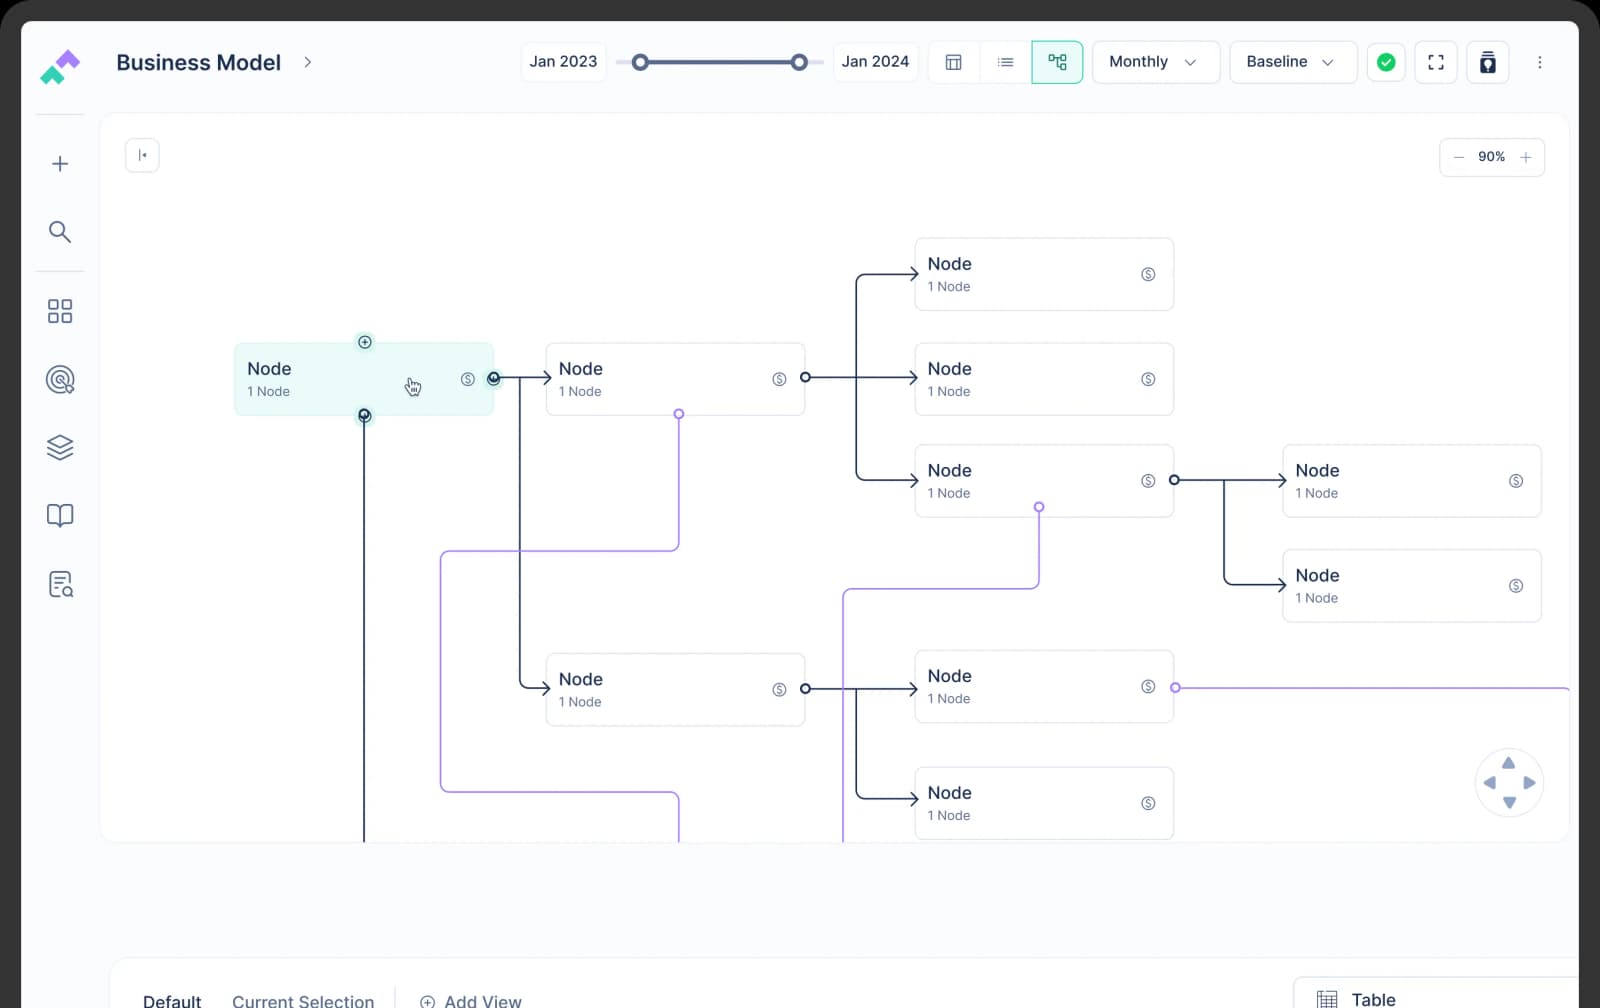This screenshot has height=1008, width=1600.
Task: Open search from the left sidebar
Action: point(60,232)
